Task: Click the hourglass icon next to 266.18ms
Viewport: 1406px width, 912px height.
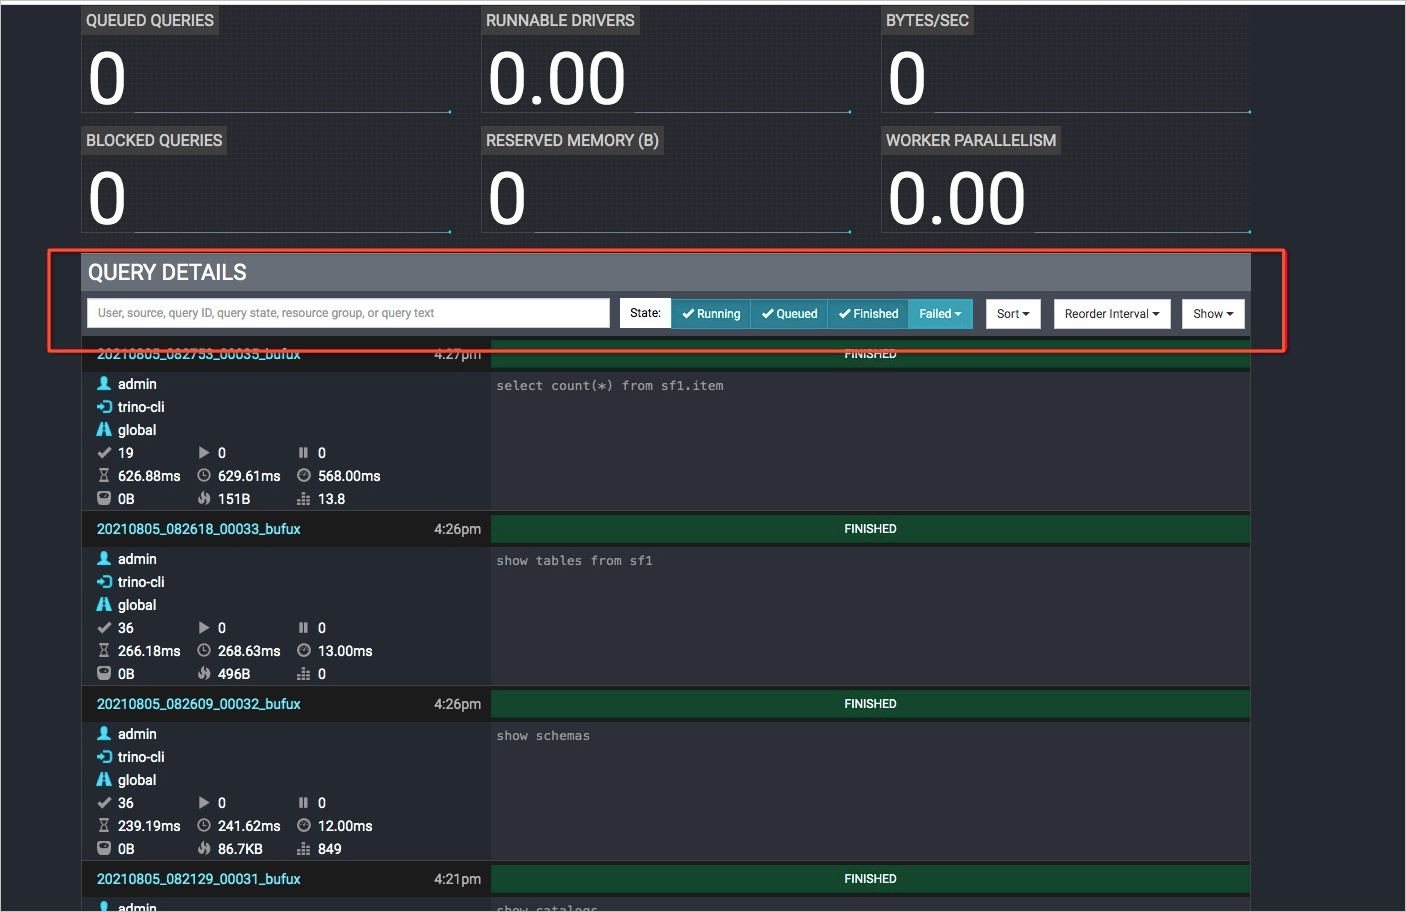Action: [104, 651]
